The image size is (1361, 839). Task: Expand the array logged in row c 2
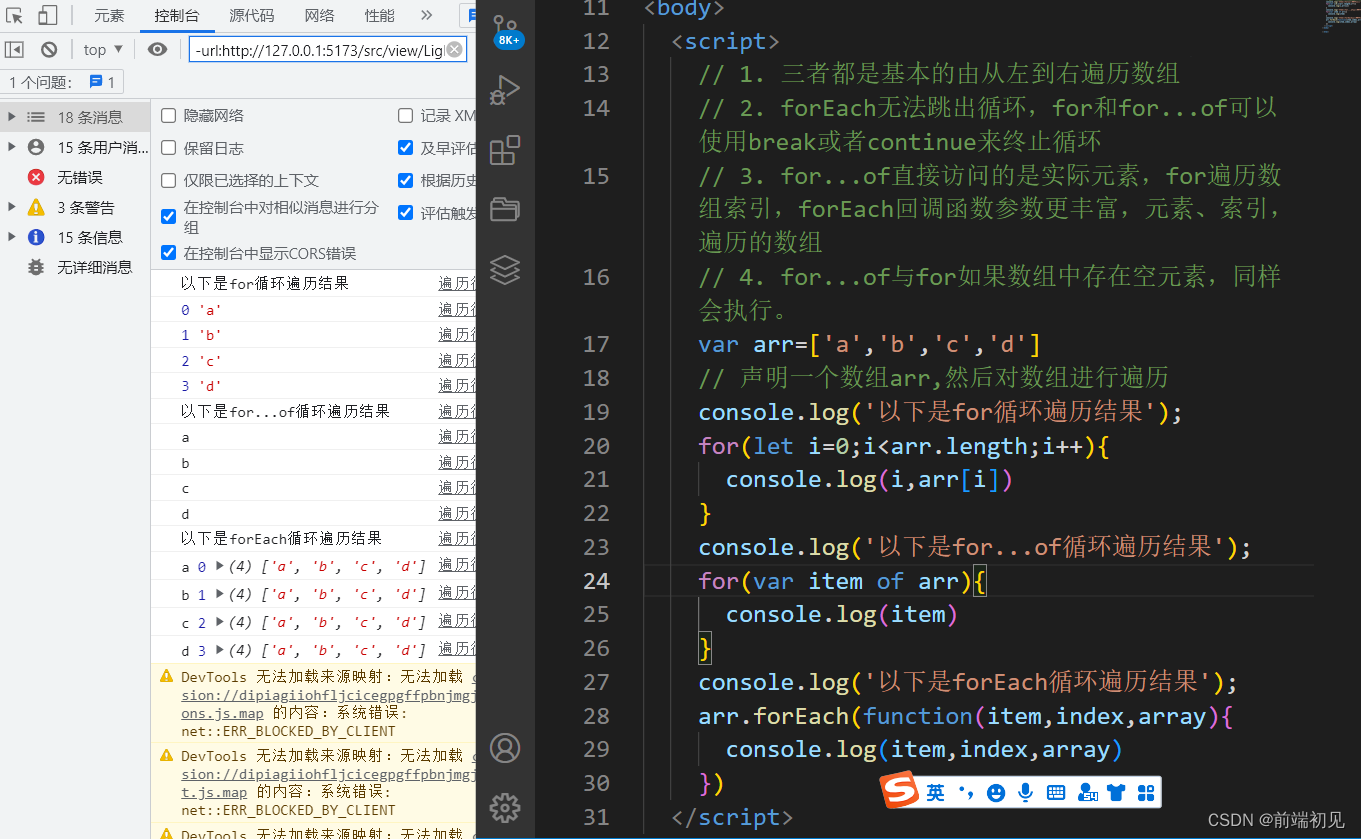tap(221, 622)
